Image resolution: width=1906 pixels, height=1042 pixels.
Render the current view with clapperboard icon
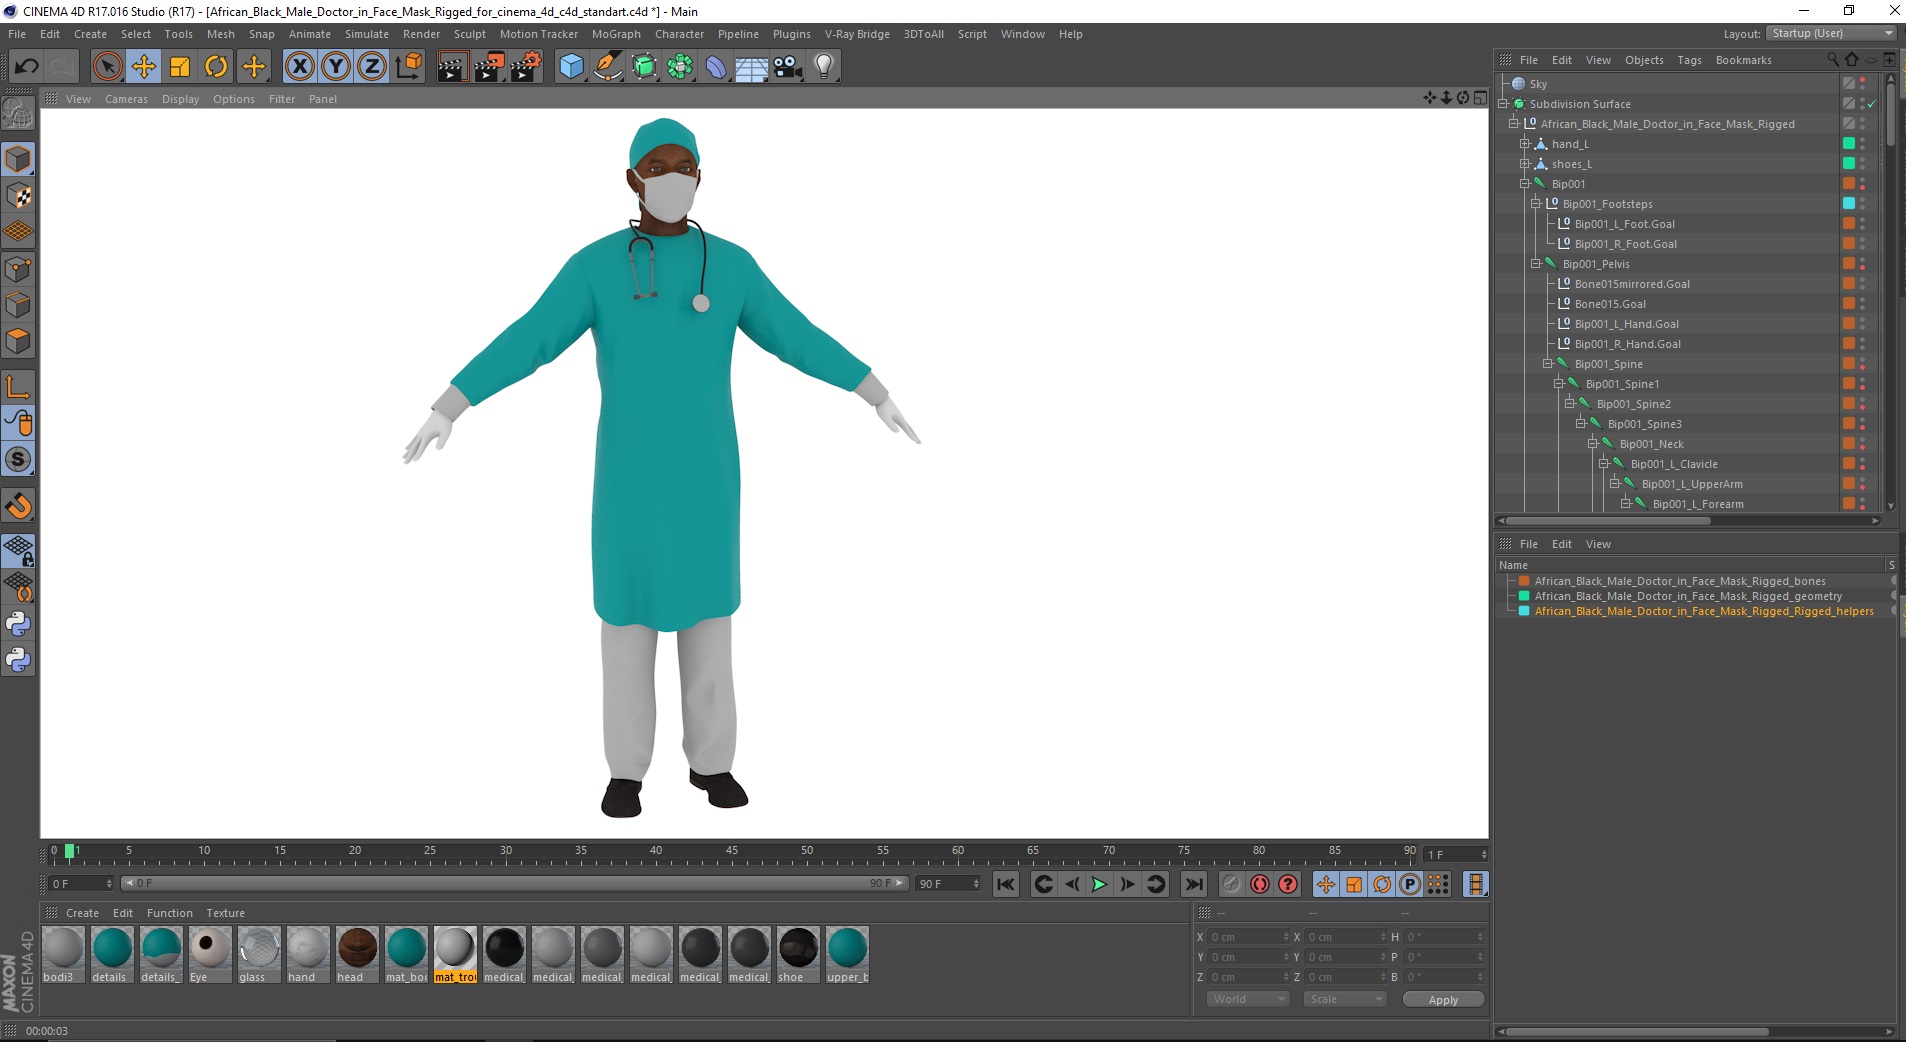pos(452,67)
